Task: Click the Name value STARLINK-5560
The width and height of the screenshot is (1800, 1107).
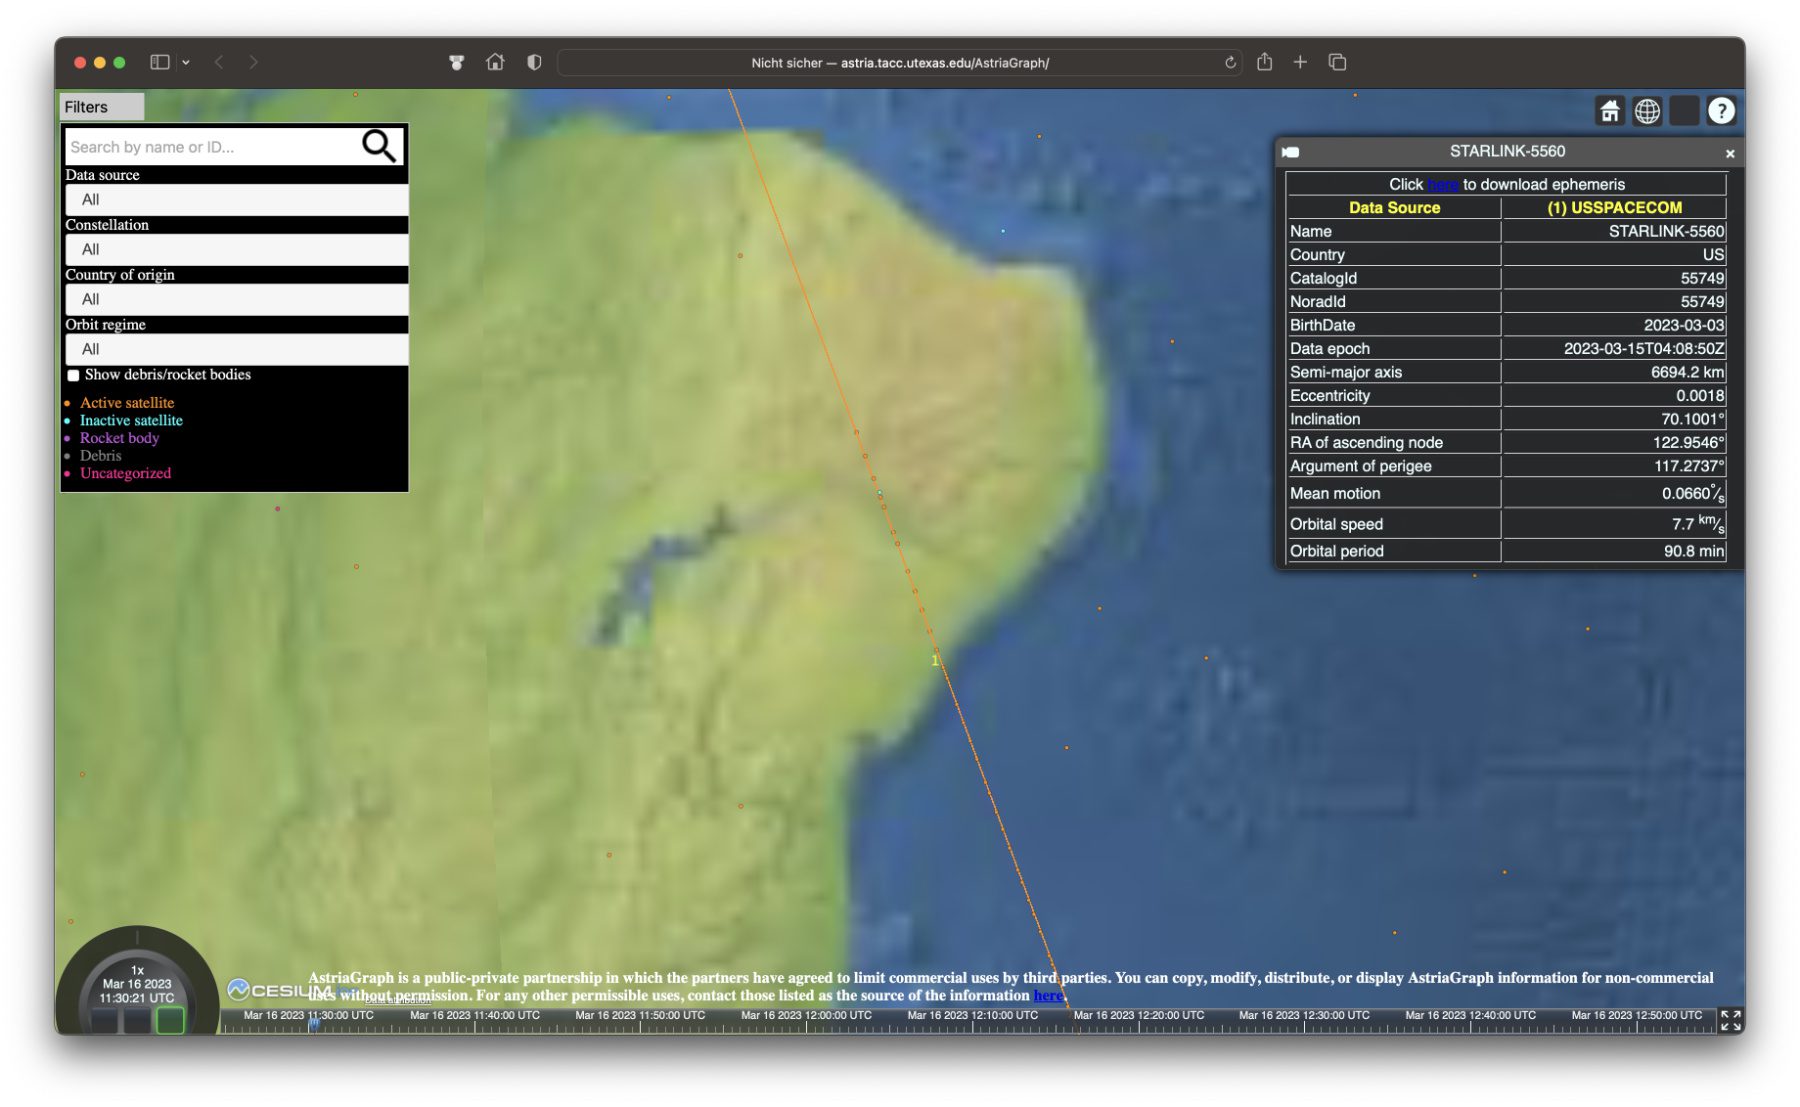Action: [1666, 231]
